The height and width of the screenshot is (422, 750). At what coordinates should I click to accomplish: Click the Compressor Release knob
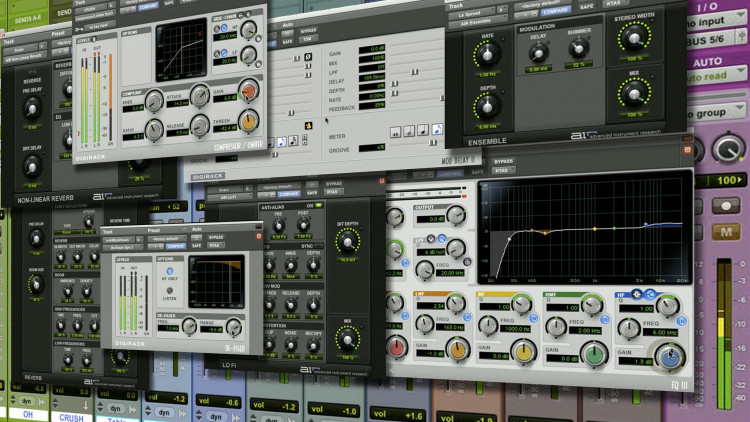[x=199, y=126]
